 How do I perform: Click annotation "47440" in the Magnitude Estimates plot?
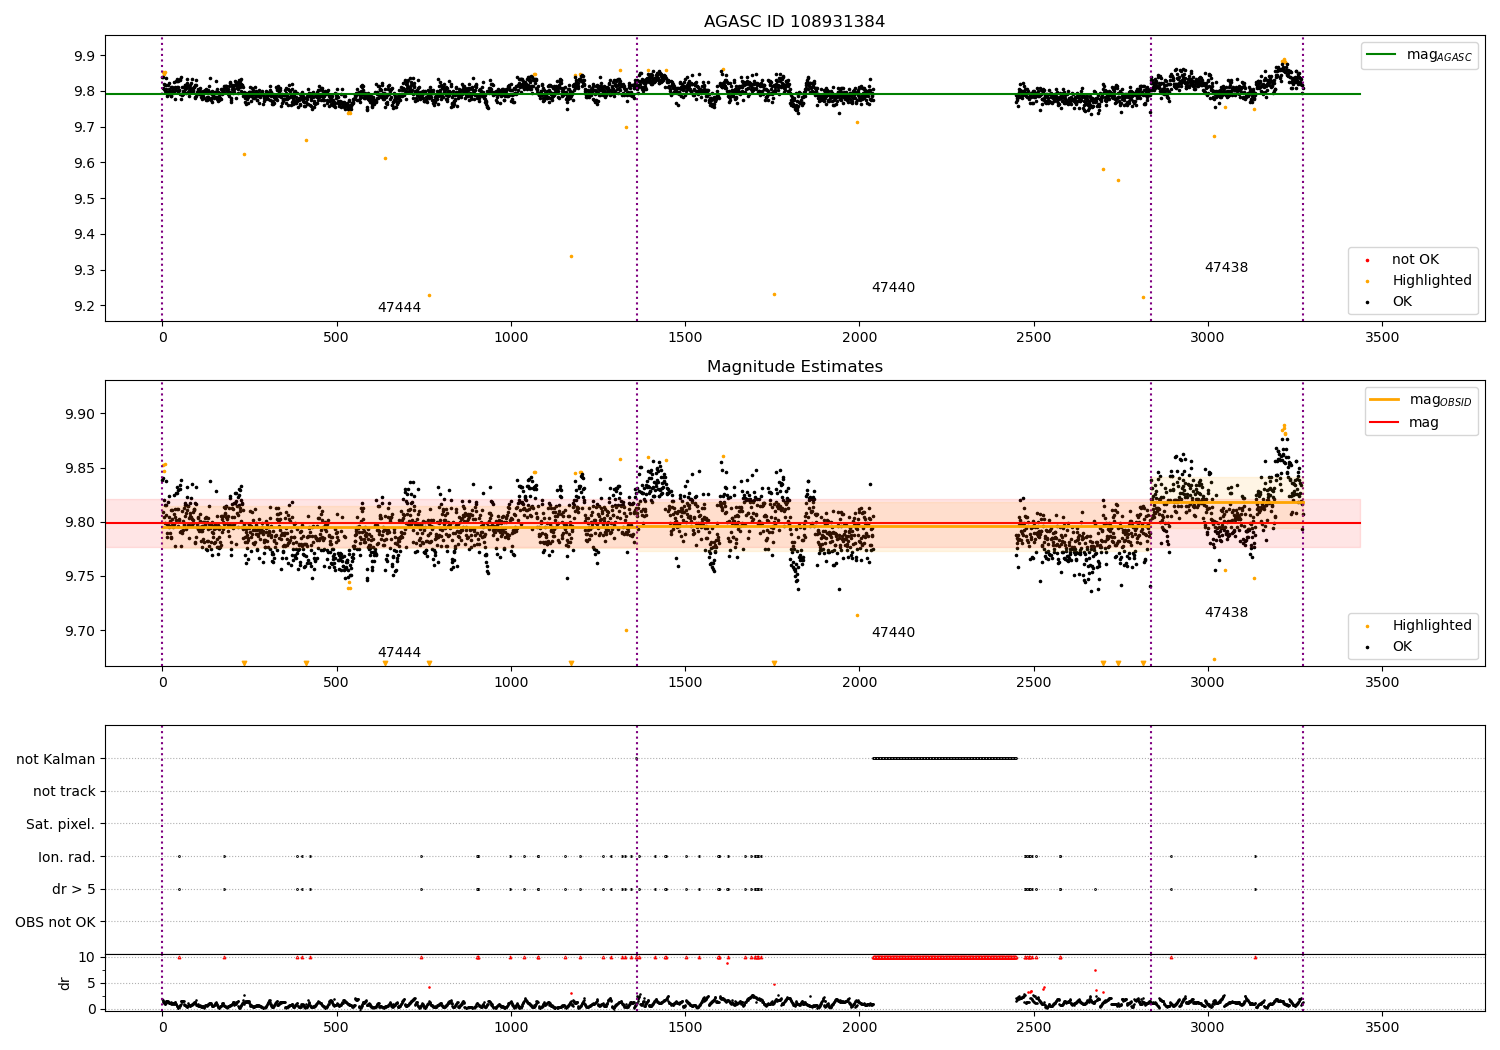[x=893, y=633]
